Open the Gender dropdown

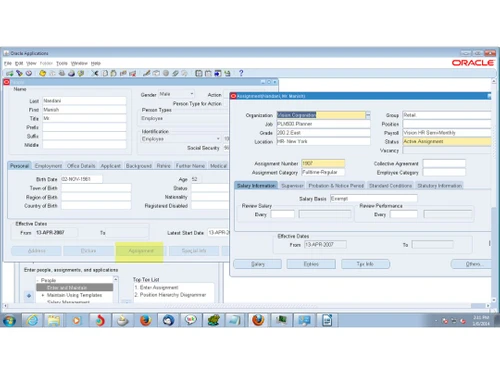(192, 94)
